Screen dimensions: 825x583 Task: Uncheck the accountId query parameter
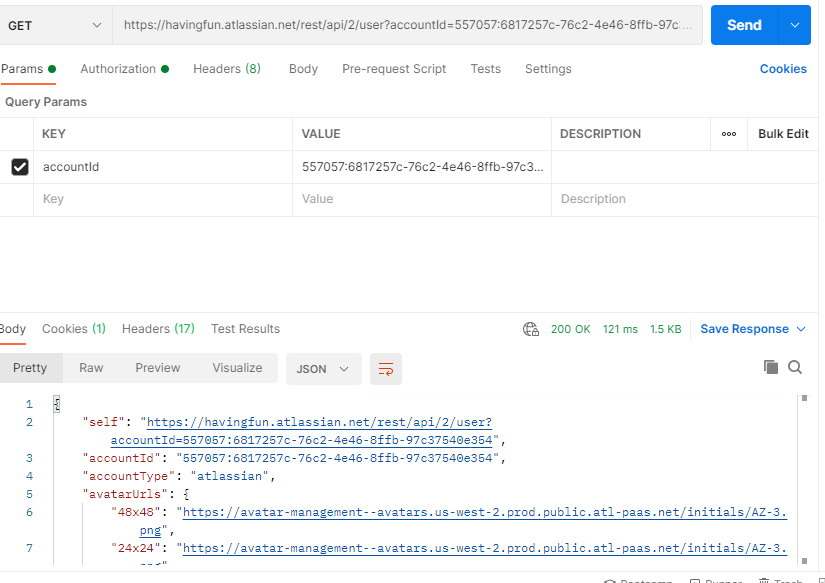pyautogui.click(x=19, y=166)
